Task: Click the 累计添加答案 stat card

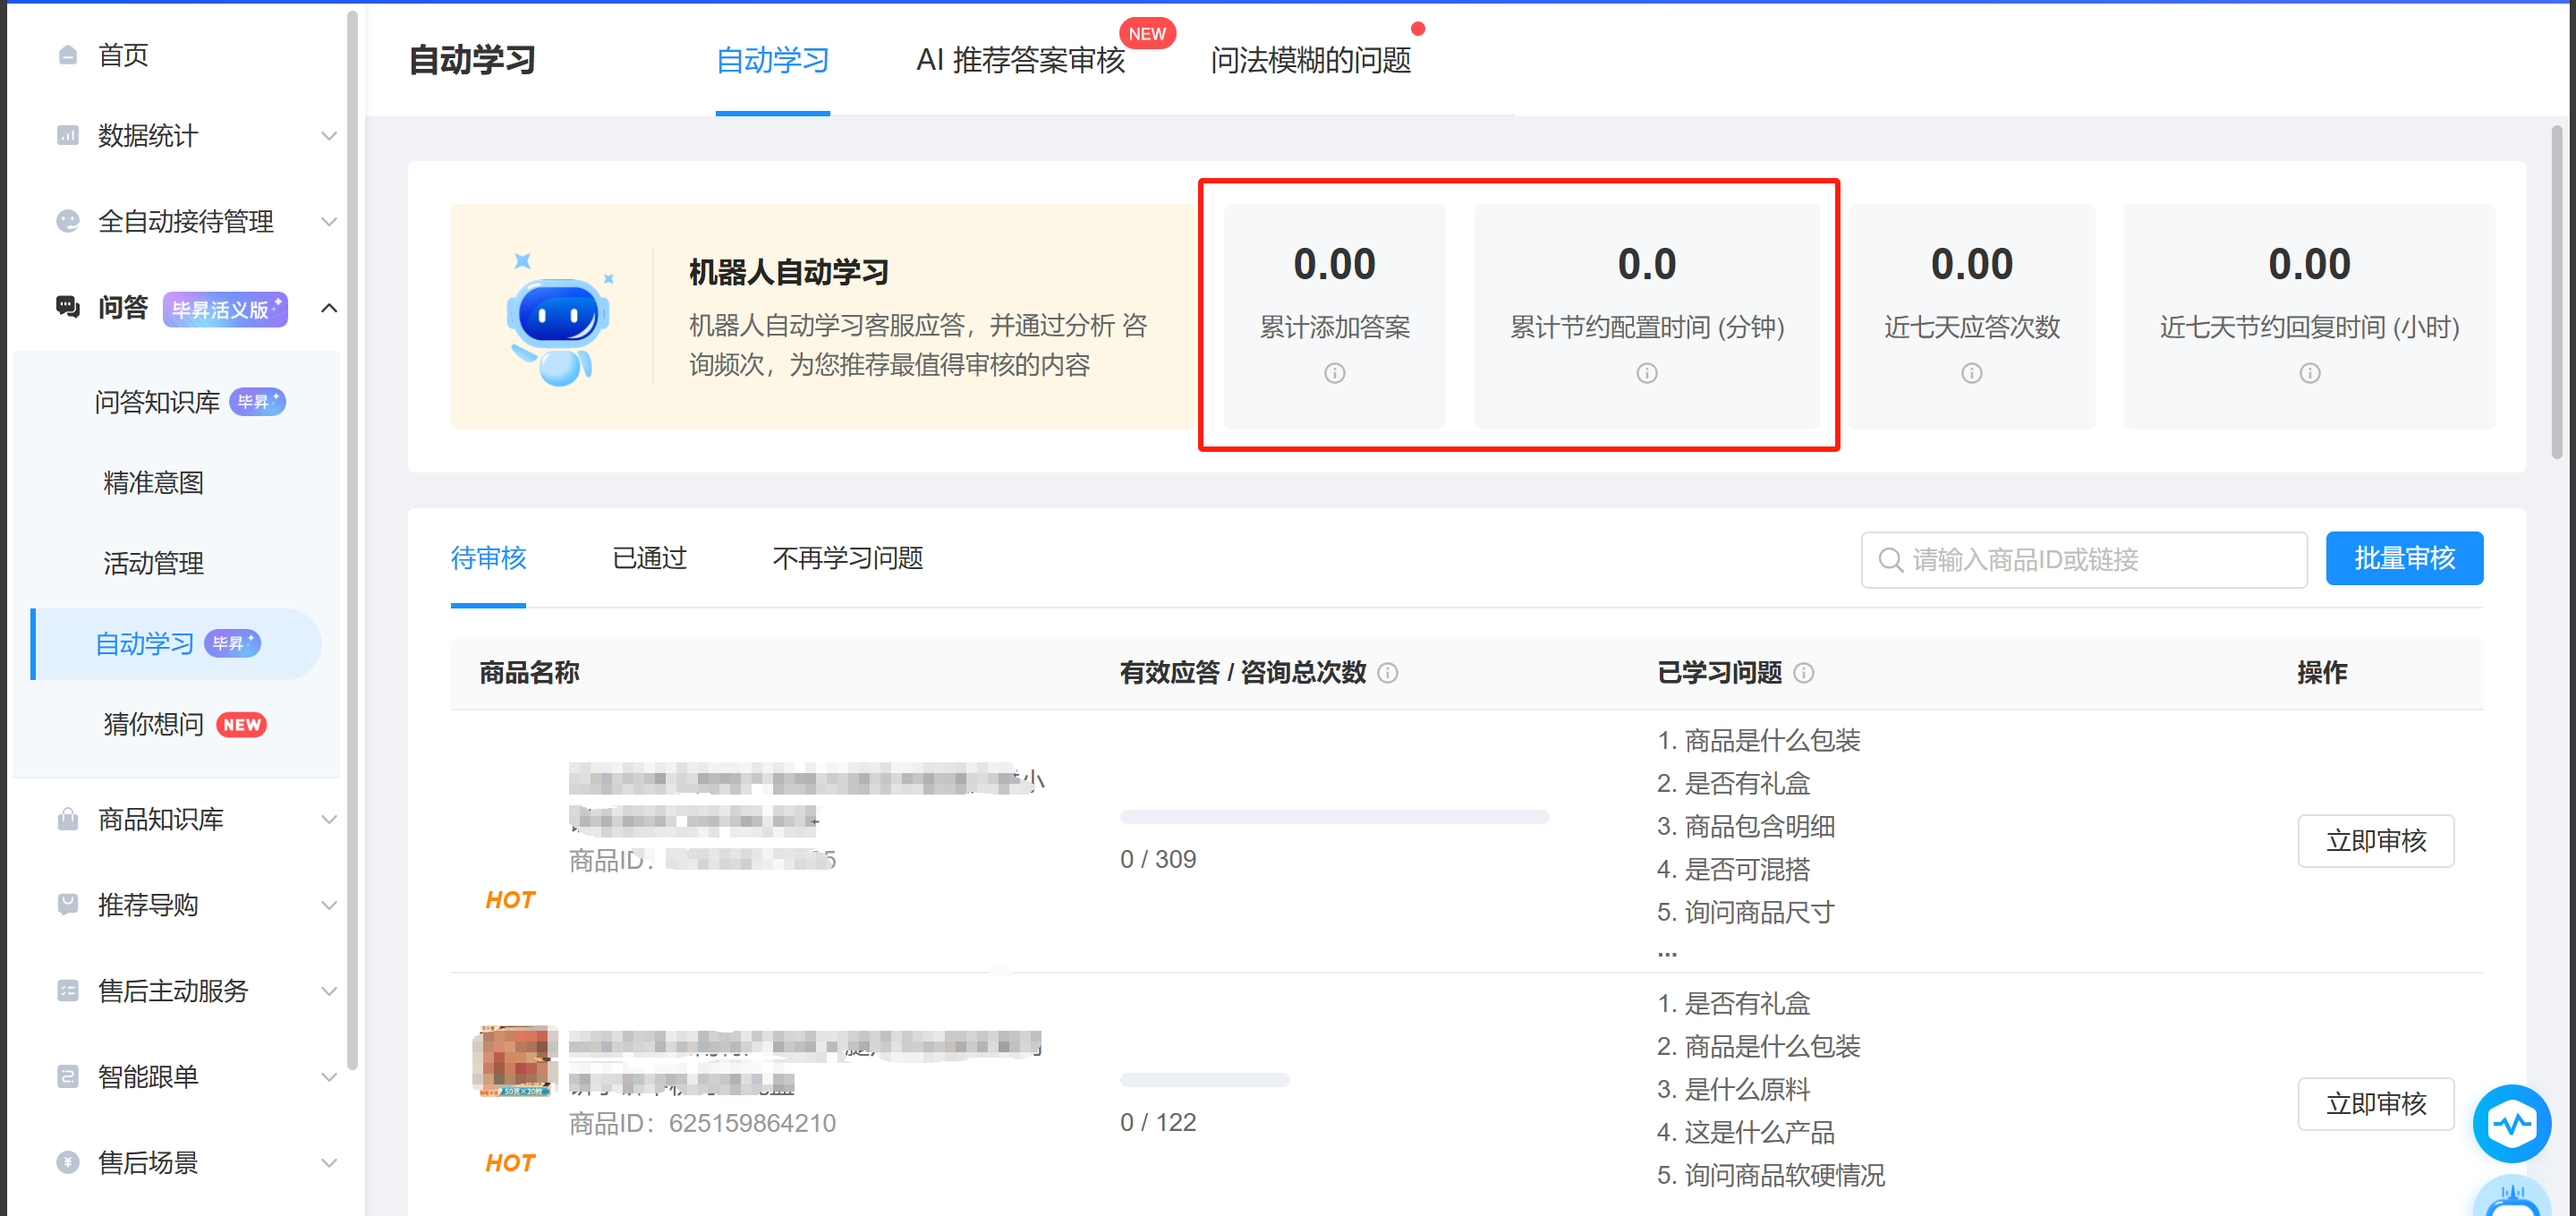Action: point(1334,317)
